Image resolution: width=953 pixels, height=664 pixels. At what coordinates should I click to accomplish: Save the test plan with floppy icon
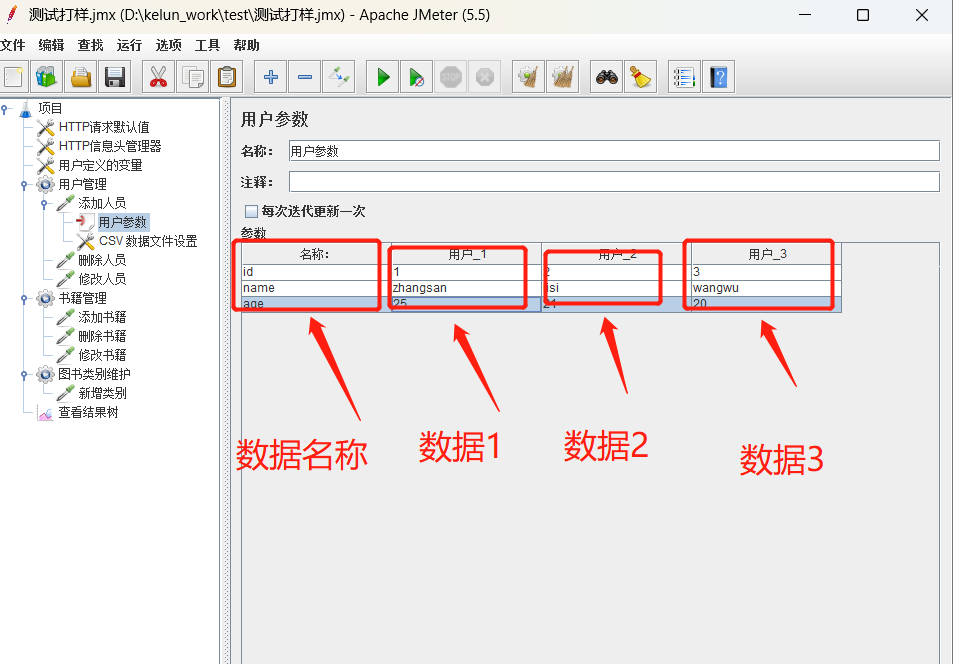115,77
